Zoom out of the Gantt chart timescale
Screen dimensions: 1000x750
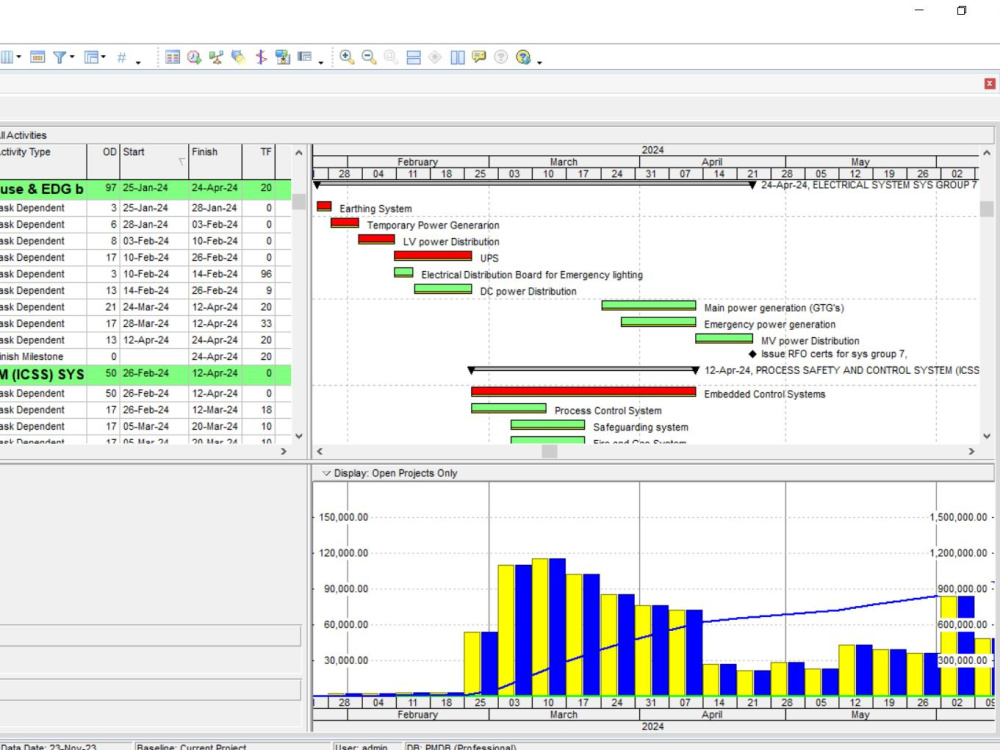(x=367, y=57)
